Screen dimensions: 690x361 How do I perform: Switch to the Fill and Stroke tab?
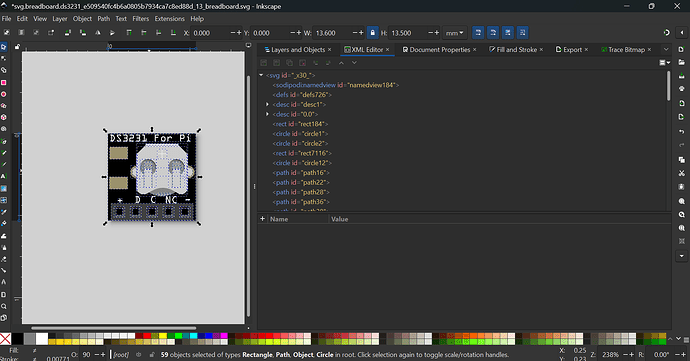point(513,50)
